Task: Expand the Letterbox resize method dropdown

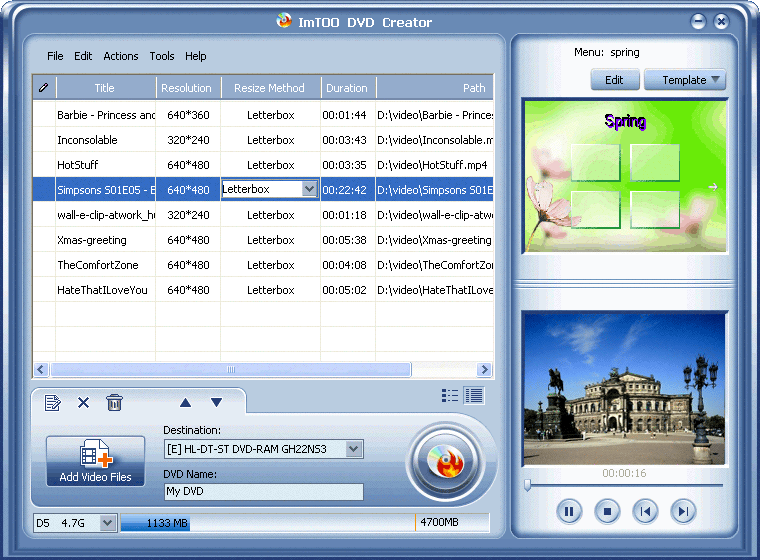Action: (x=309, y=189)
